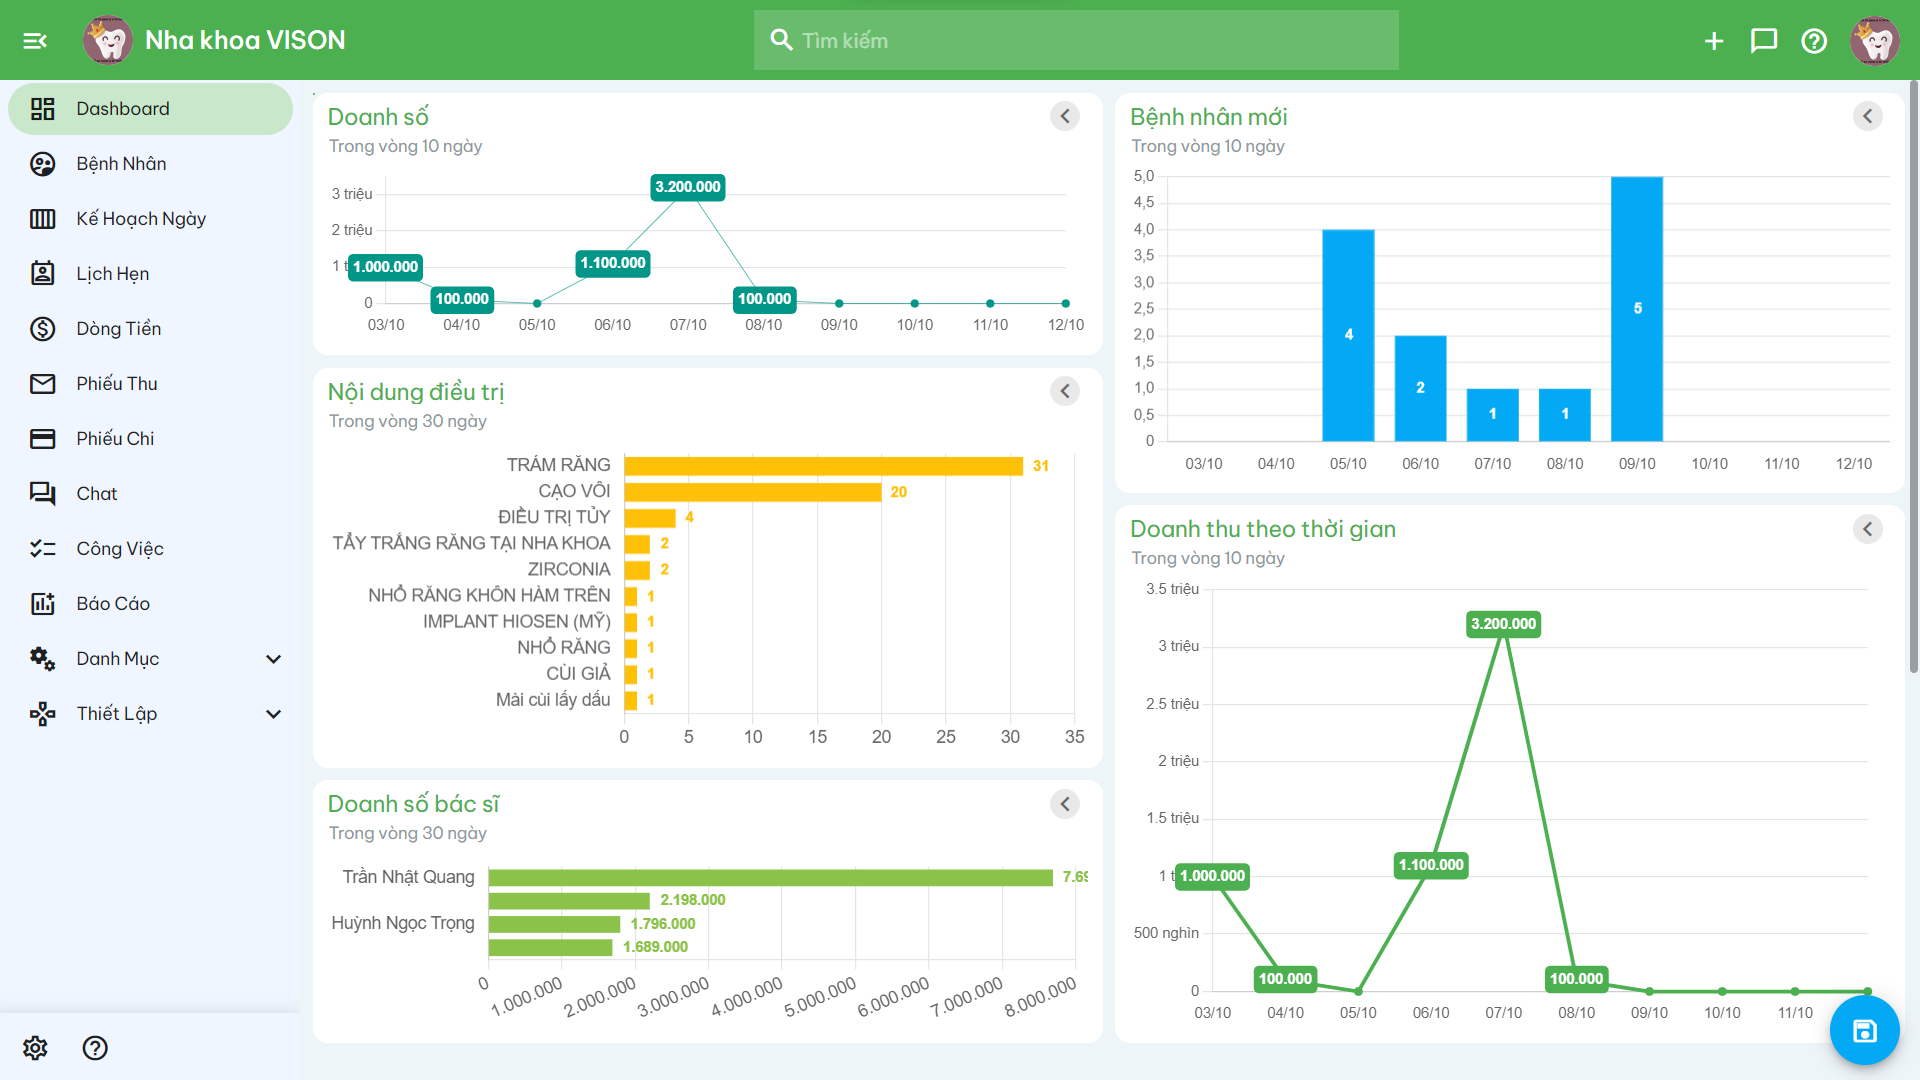The image size is (1920, 1080).
Task: Click the plus icon in the top bar
Action: click(x=1714, y=41)
